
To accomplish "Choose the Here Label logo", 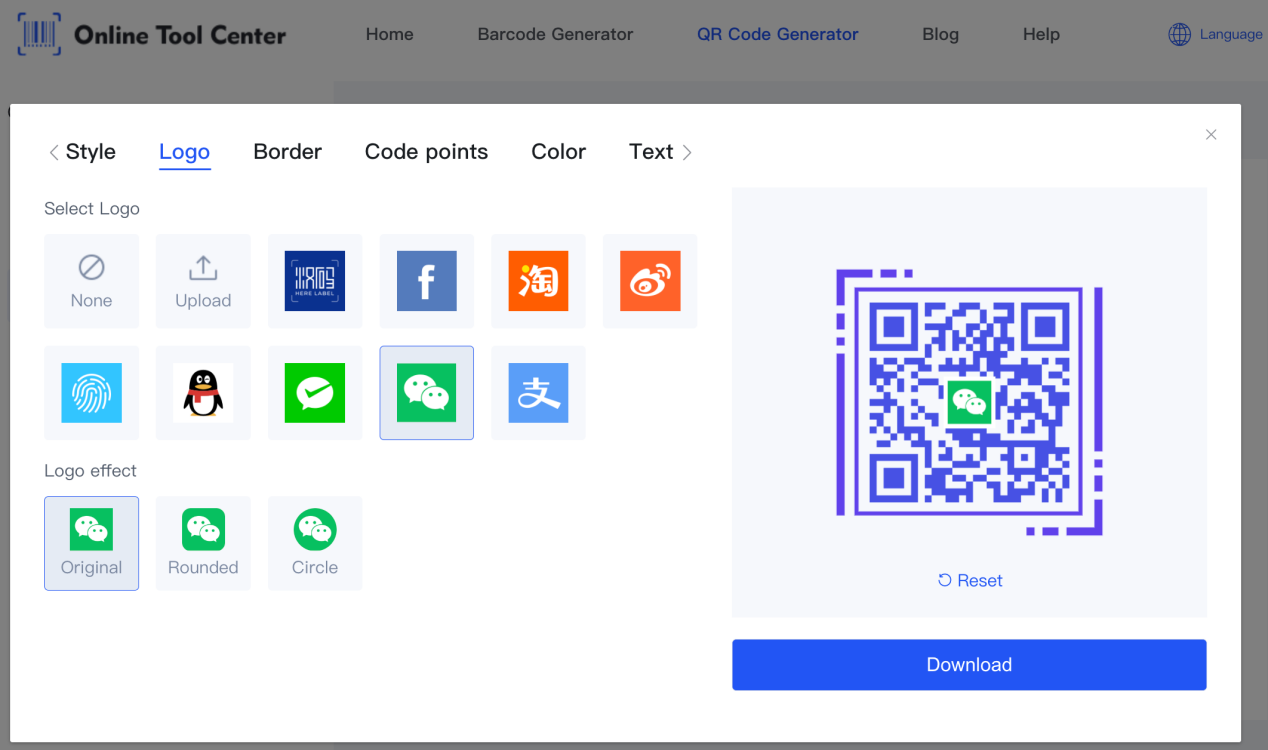I will coord(315,281).
